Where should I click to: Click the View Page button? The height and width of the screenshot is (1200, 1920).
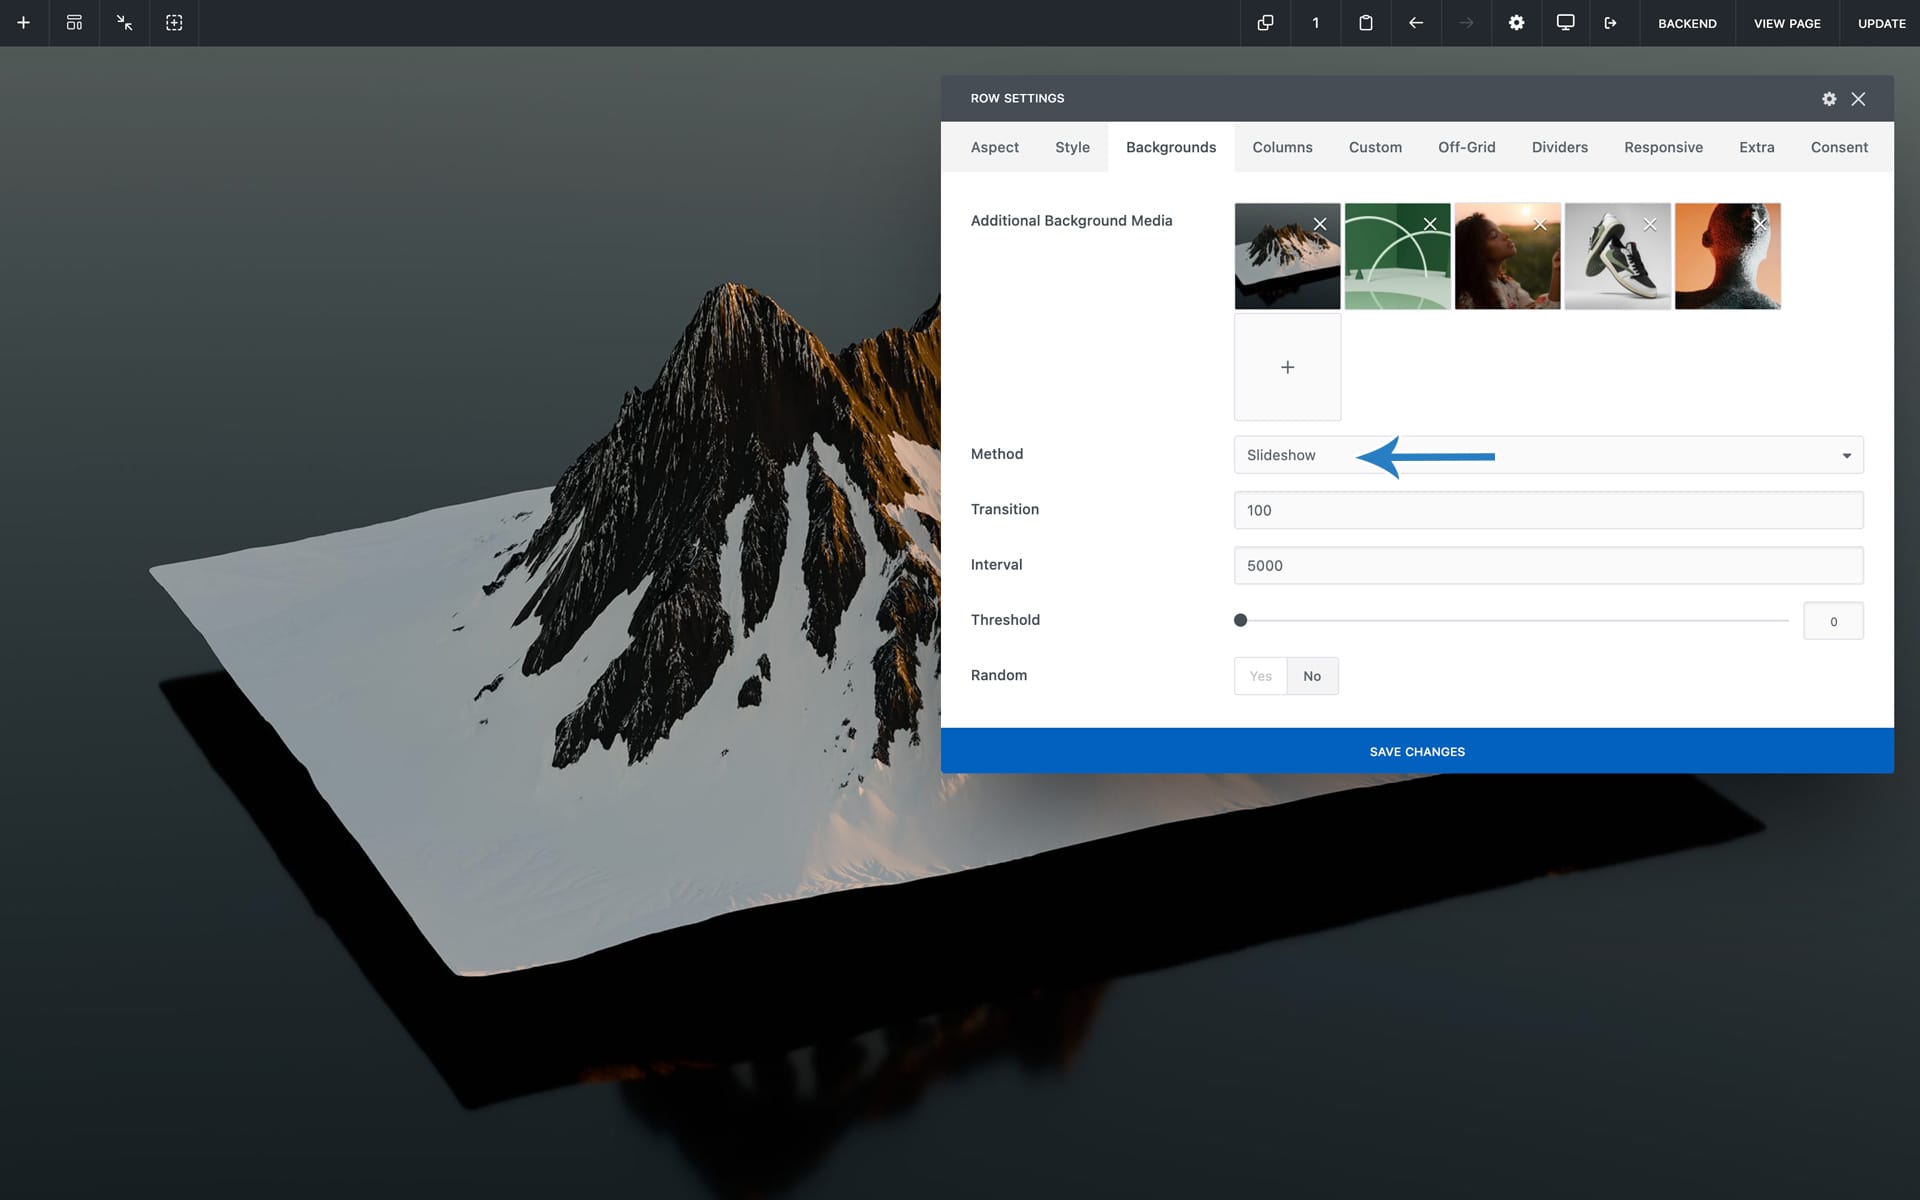tap(1787, 23)
